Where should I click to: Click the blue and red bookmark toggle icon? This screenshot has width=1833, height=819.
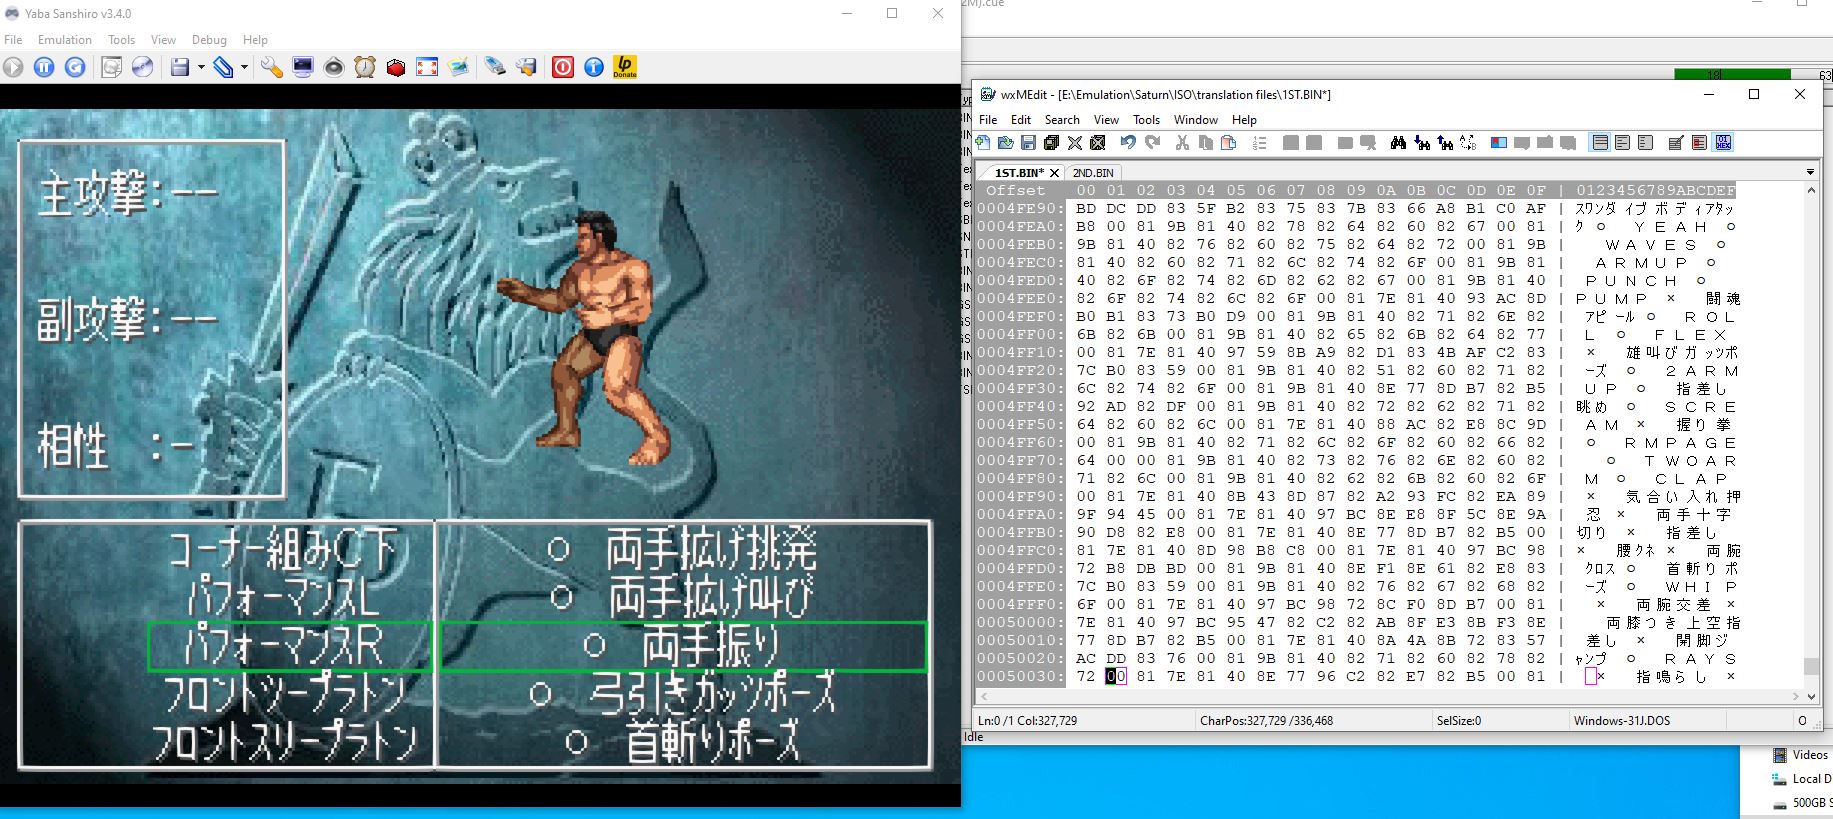click(1499, 143)
